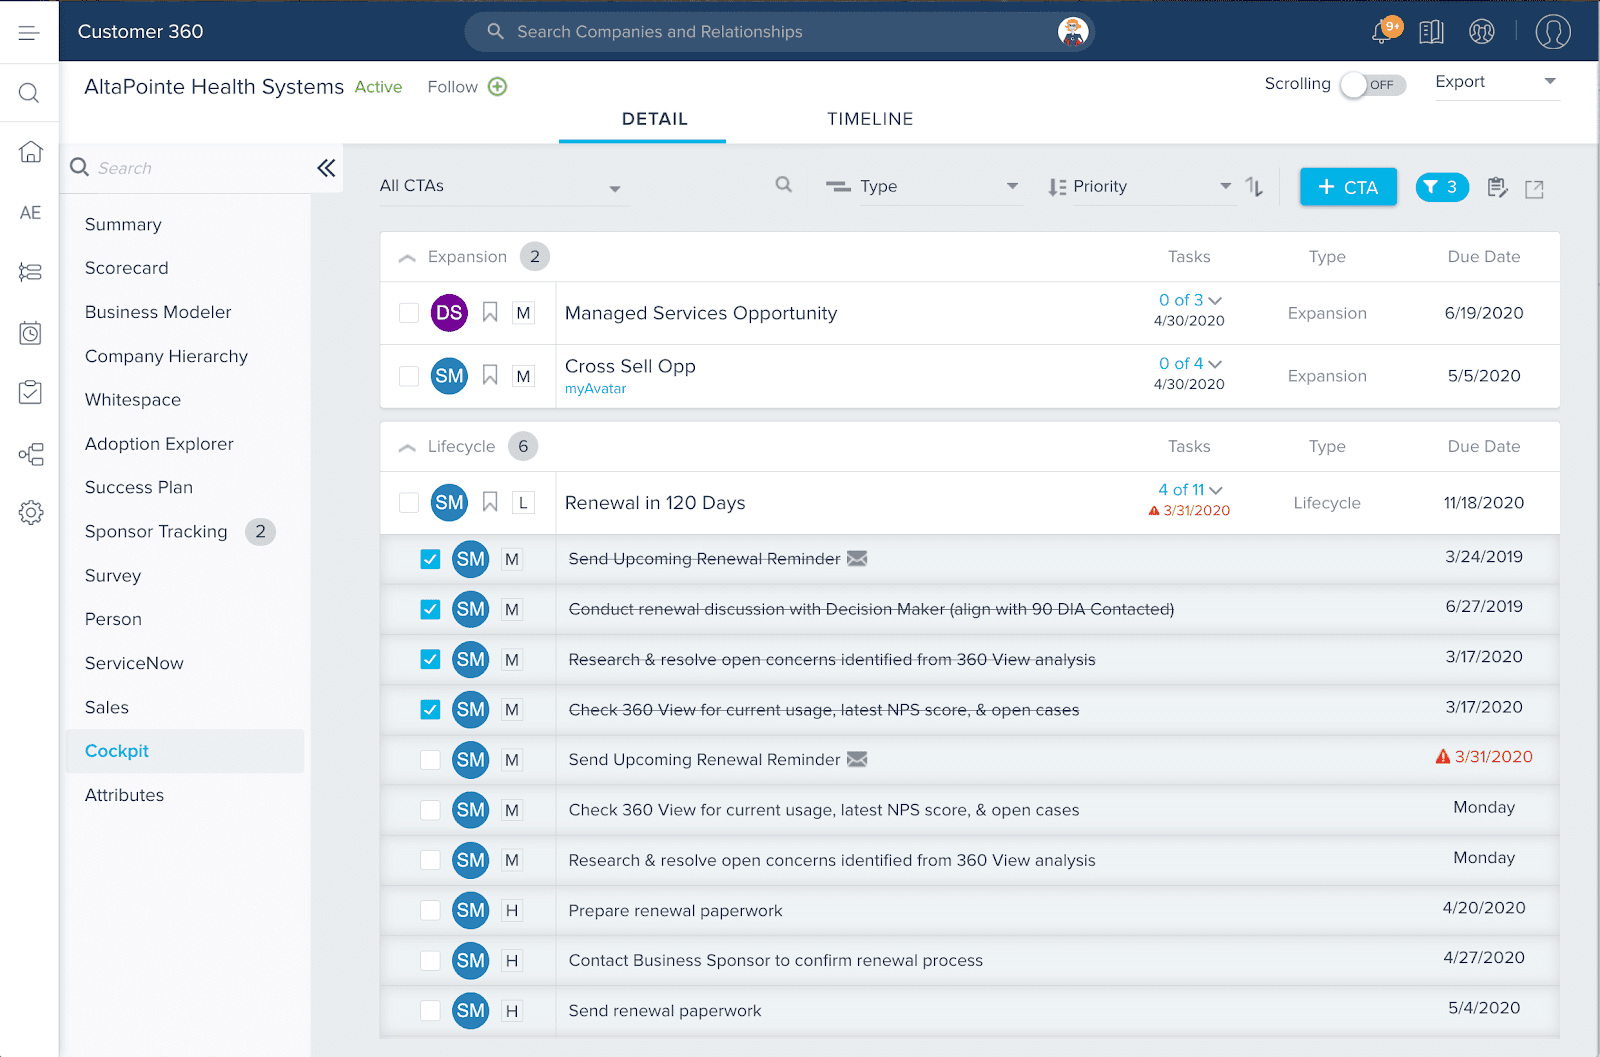Screen dimensions: 1600x1057
Task: Select the Managed Services Opportunity checkbox
Action: coord(409,313)
